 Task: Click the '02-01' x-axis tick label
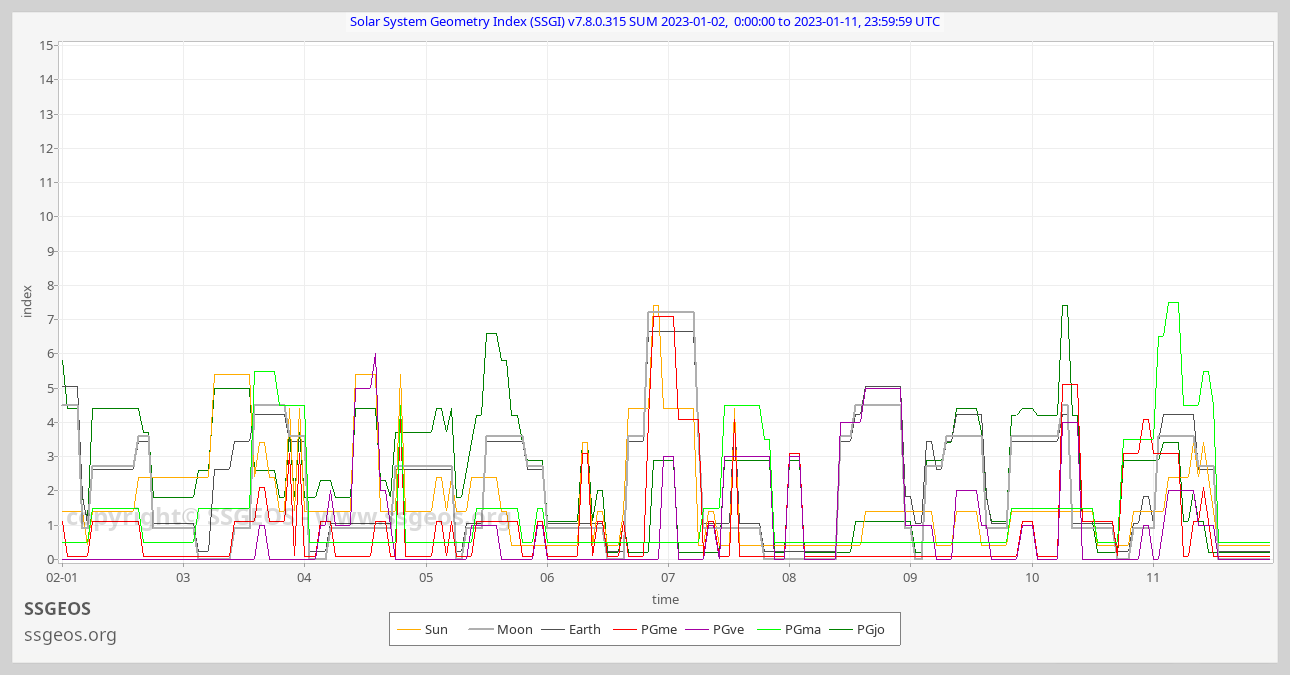[61, 578]
